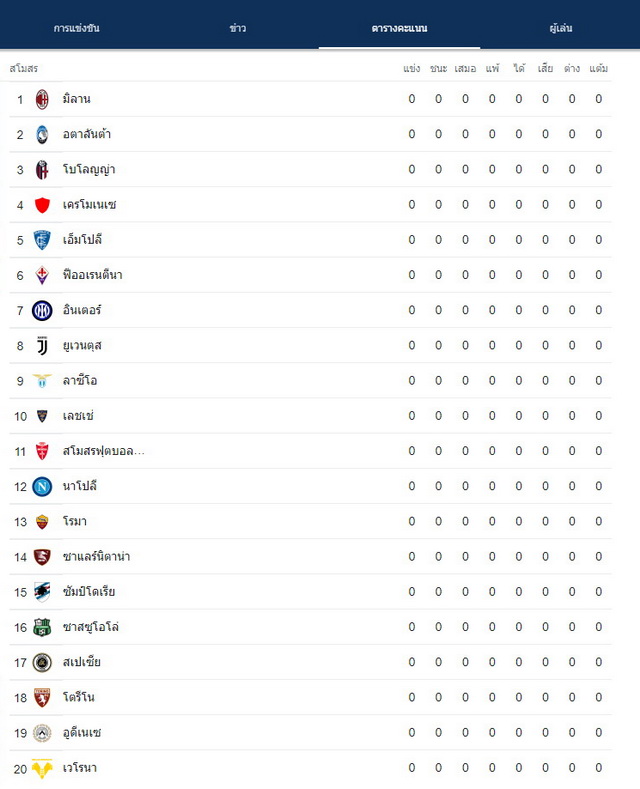Image resolution: width=640 pixels, height=789 pixels.
Task: Click the Inter club crest
Action: (x=42, y=310)
